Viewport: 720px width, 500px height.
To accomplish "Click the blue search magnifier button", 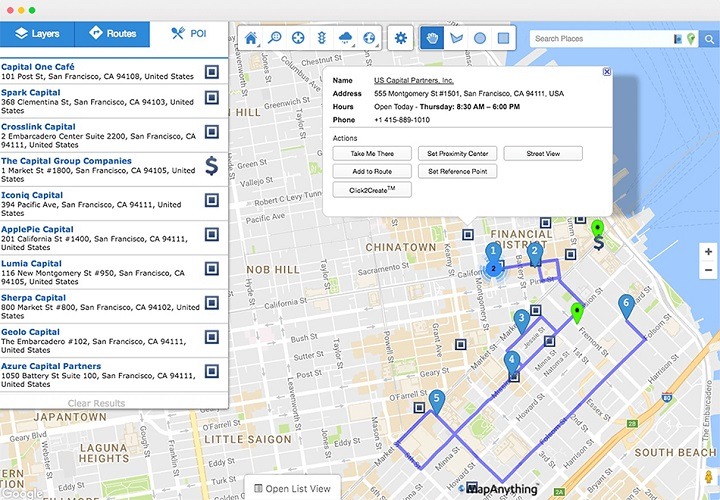I will 709,39.
